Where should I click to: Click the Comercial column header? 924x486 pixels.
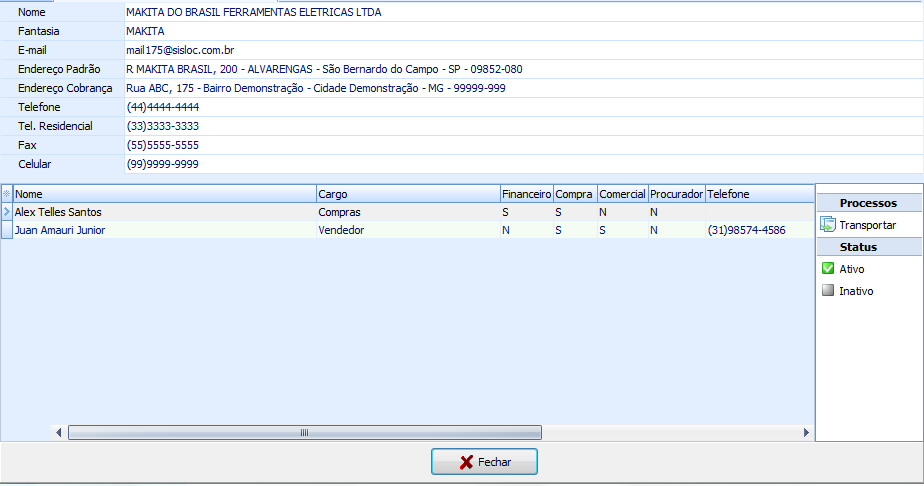pyautogui.click(x=622, y=194)
